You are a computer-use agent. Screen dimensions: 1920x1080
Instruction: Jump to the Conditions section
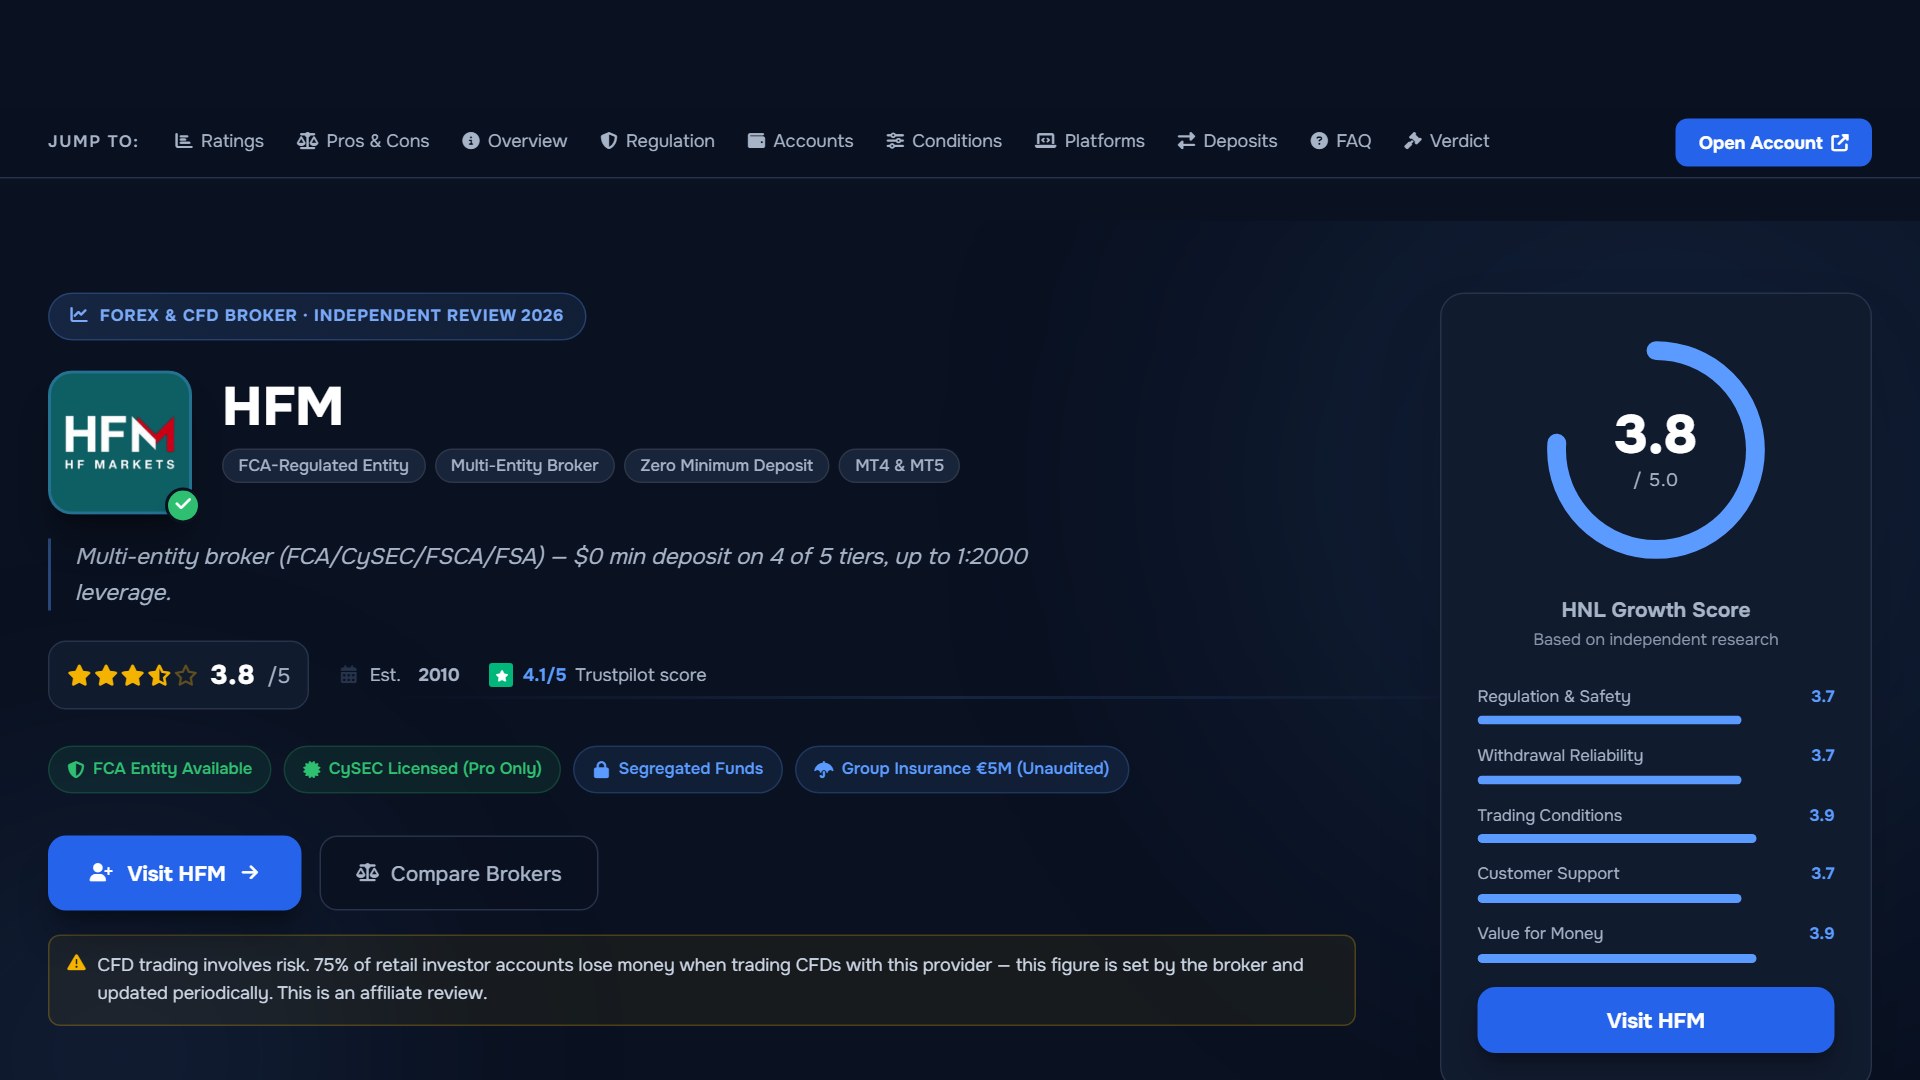pyautogui.click(x=944, y=141)
